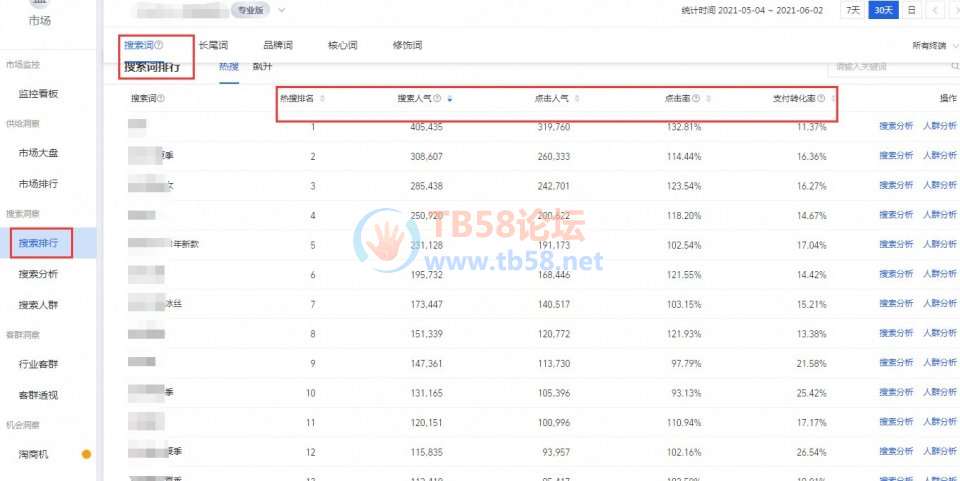
Task: Select the 7天 time range
Action: pyautogui.click(x=852, y=10)
